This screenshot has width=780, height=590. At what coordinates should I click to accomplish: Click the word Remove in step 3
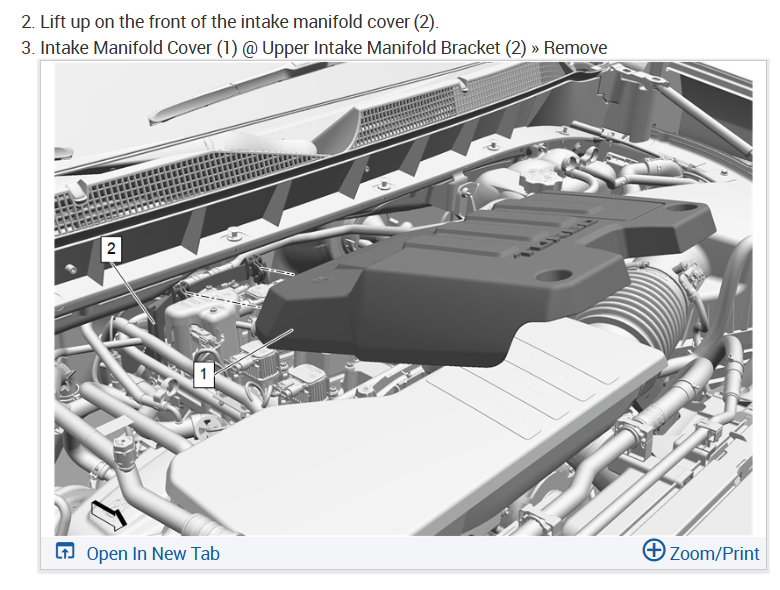coord(576,48)
